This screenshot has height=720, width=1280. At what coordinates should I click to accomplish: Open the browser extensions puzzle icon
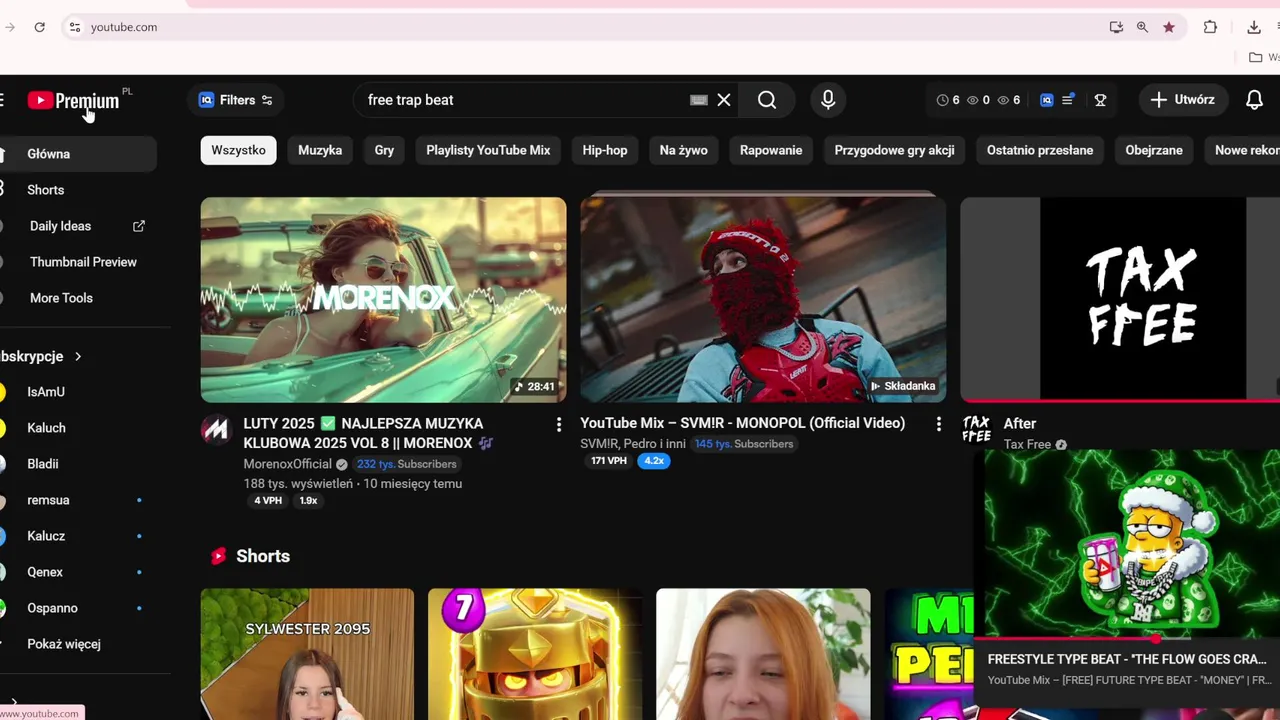[1210, 27]
